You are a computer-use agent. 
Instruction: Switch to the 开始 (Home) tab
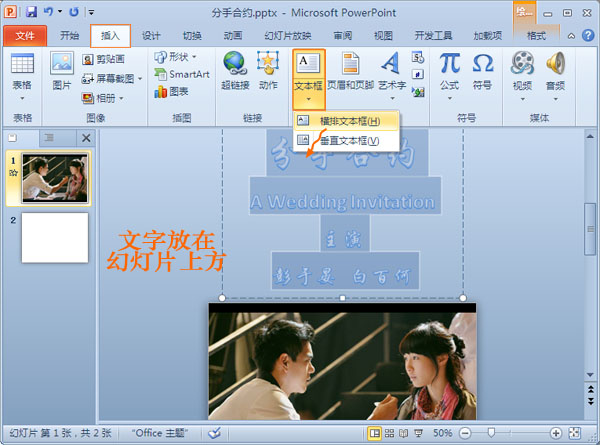[69, 36]
